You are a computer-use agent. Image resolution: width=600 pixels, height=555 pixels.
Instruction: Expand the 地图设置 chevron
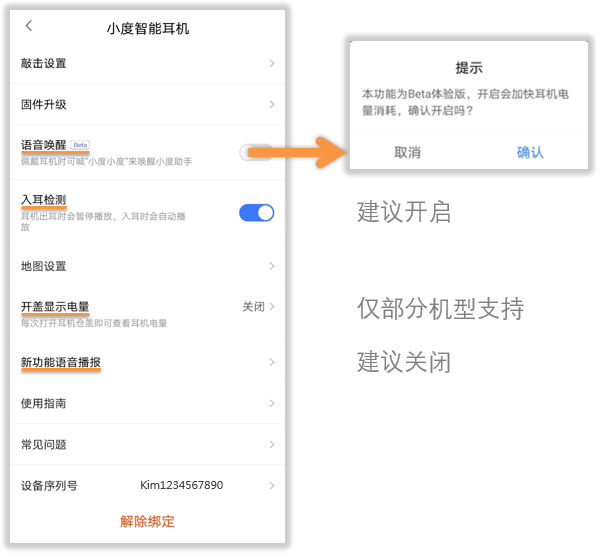272,266
